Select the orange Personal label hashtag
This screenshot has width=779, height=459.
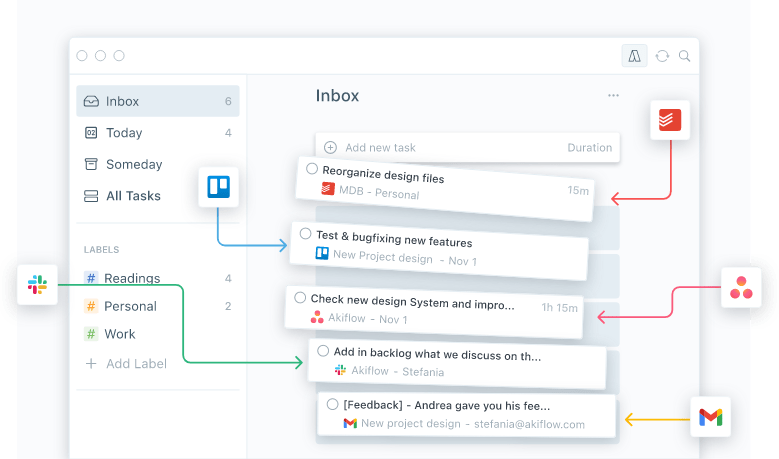91,306
